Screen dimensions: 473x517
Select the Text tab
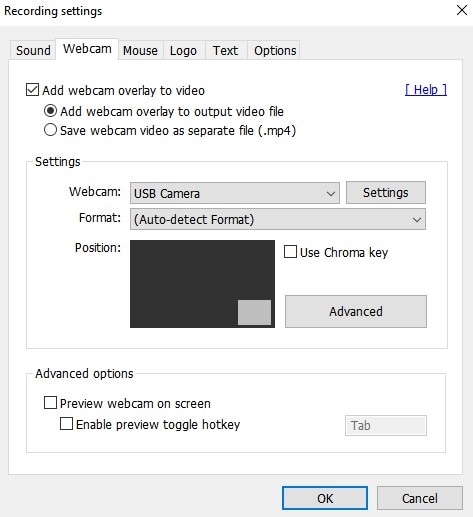pyautogui.click(x=226, y=51)
